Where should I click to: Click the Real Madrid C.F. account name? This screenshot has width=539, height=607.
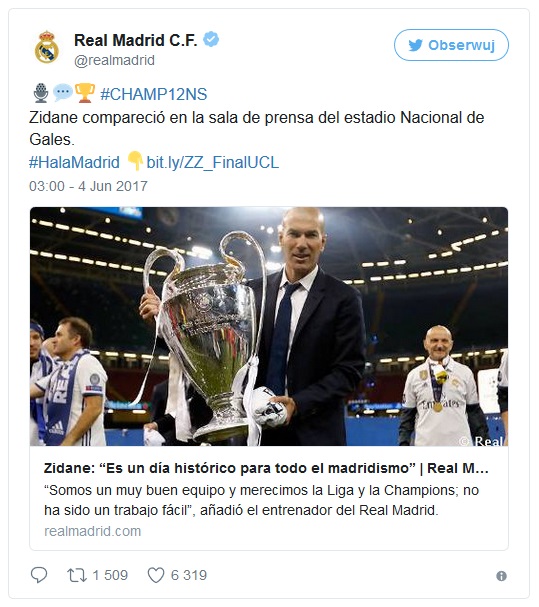(136, 40)
